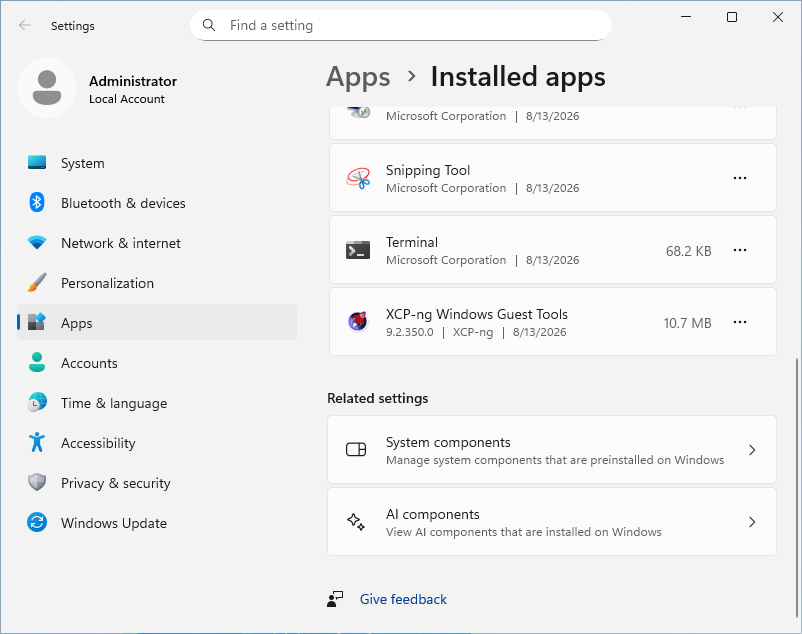
Task: Click the Apps breadcrumb link
Action: (358, 77)
